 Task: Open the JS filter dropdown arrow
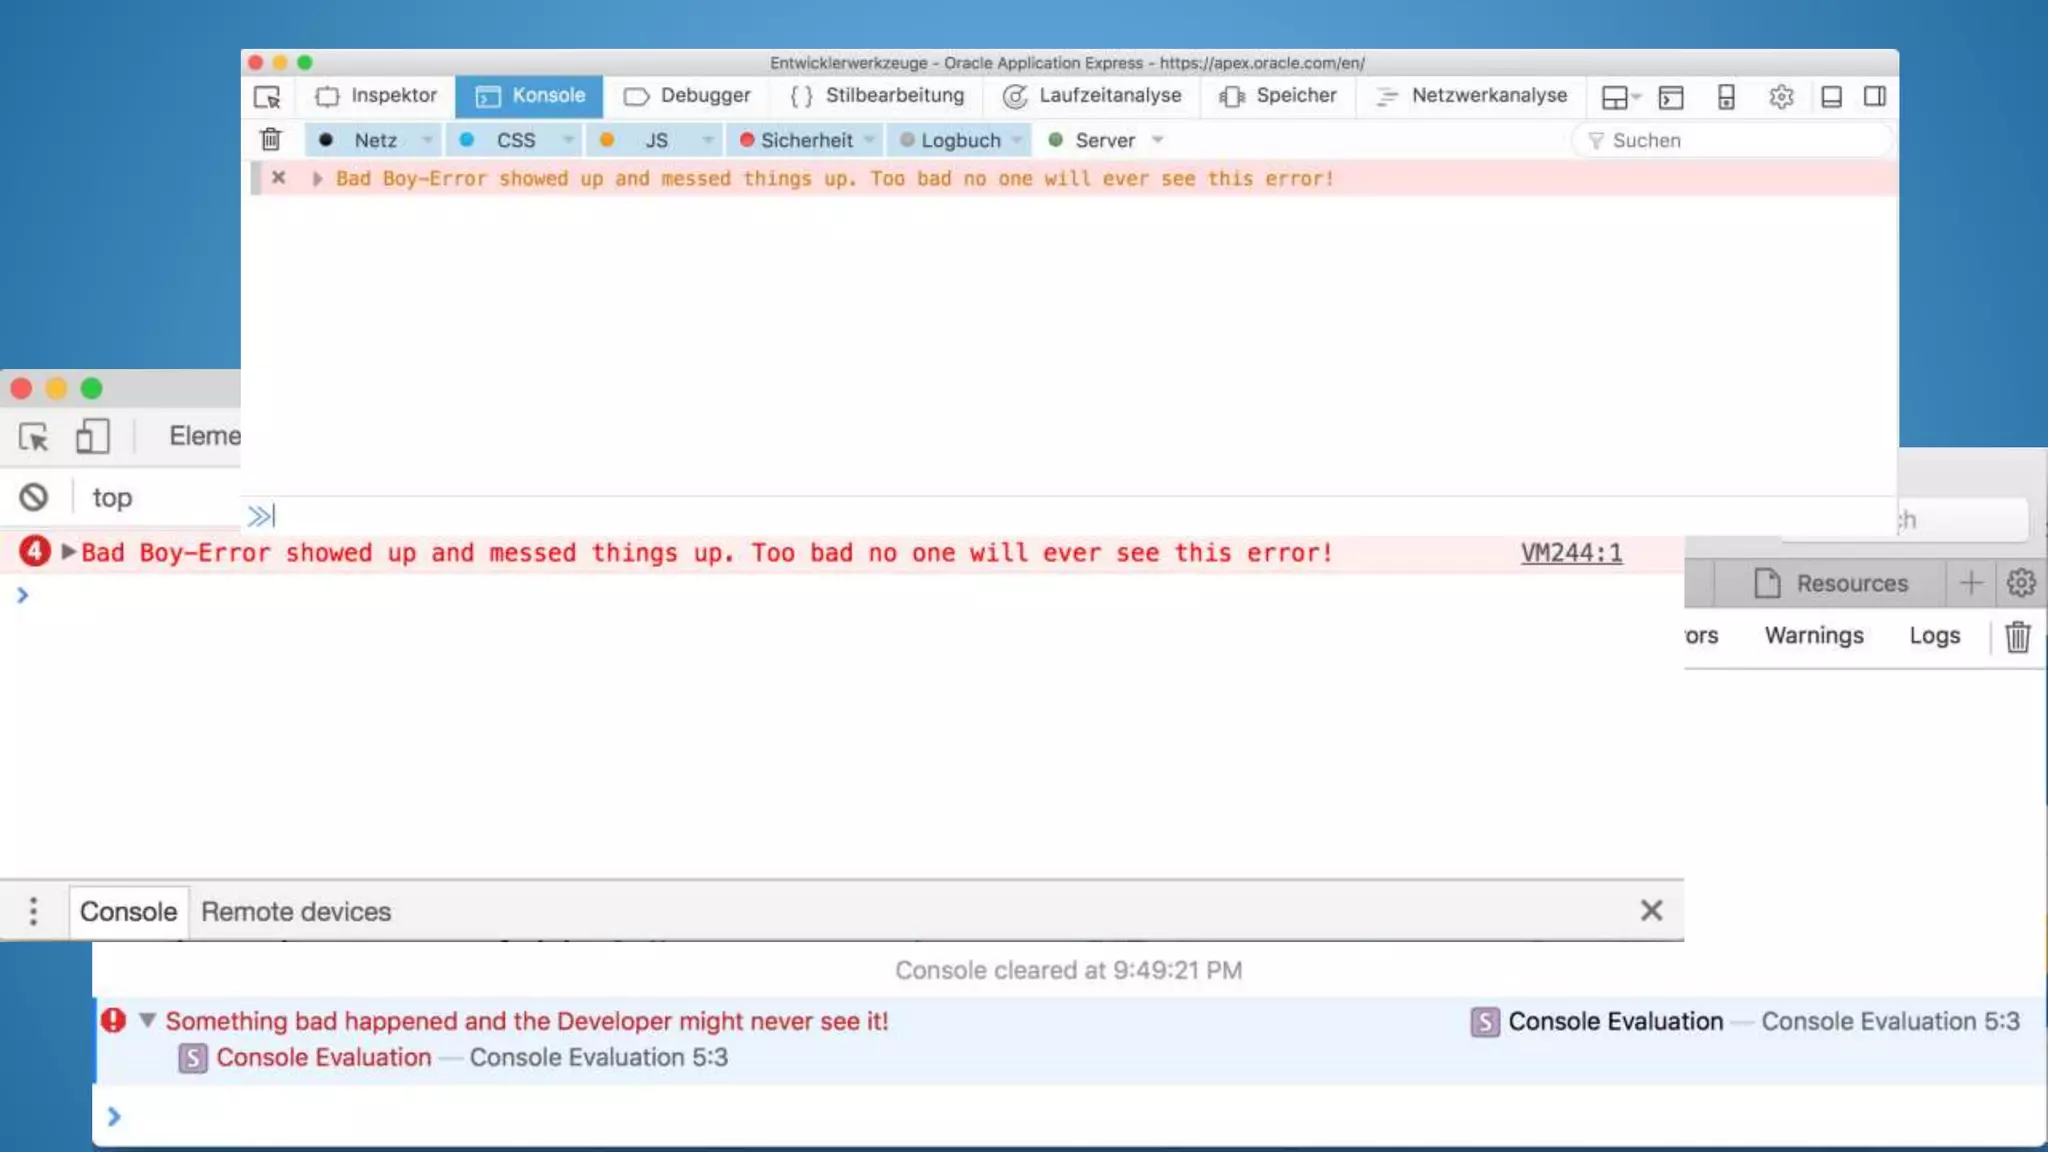click(x=708, y=140)
